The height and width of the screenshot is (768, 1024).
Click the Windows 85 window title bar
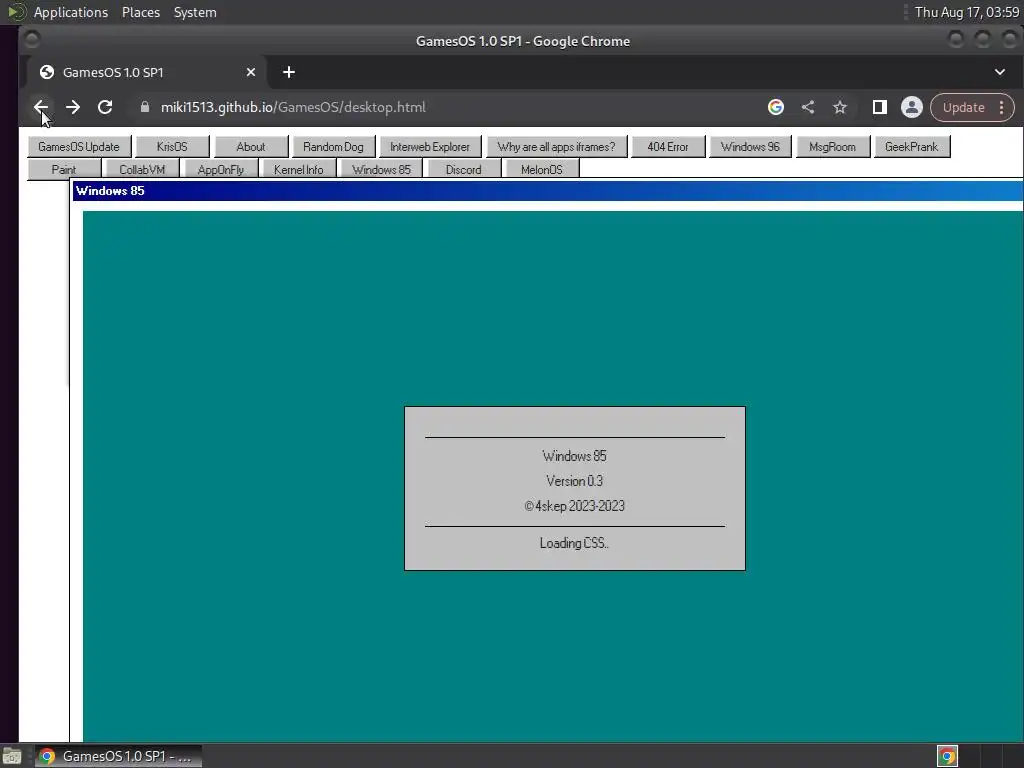pos(547,191)
